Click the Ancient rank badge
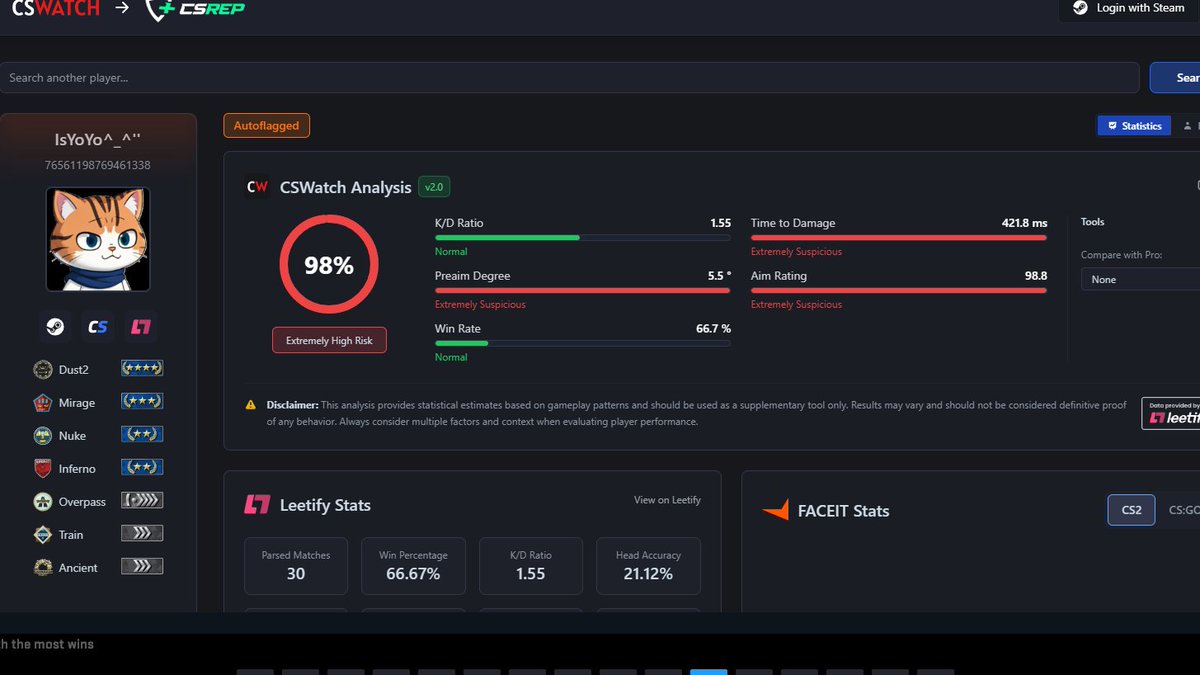This screenshot has width=1200, height=675. click(x=142, y=566)
